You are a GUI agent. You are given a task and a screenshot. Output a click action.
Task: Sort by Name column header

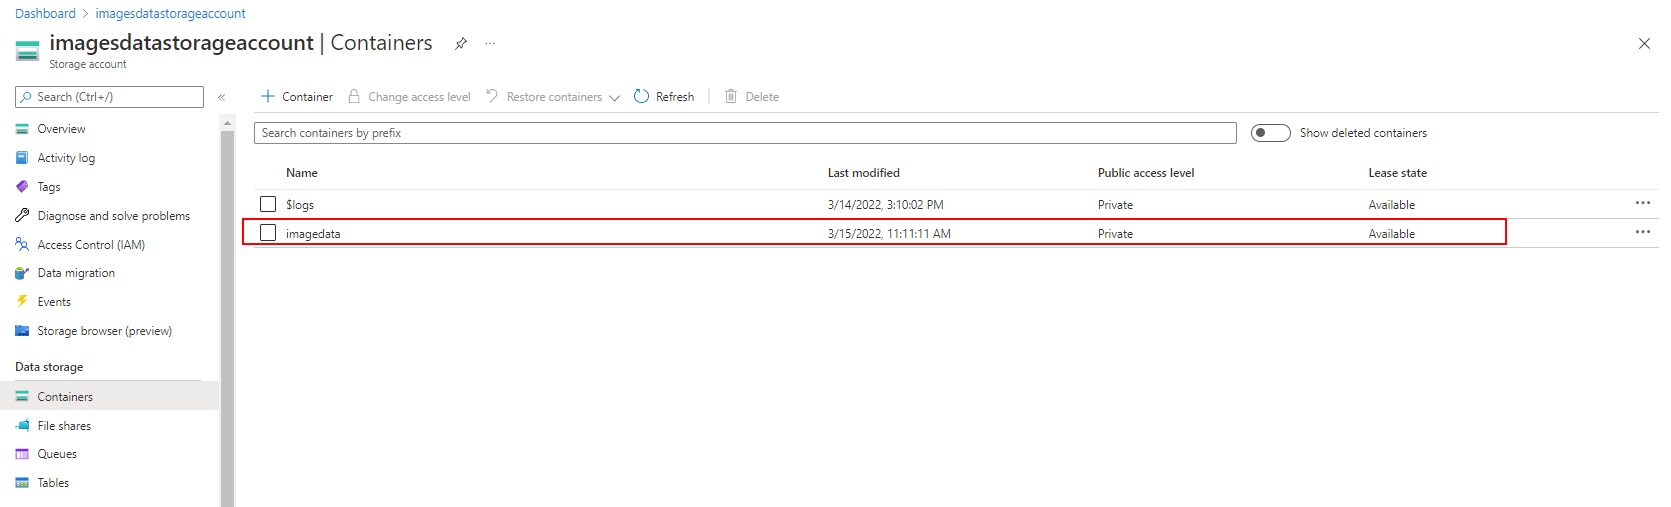[x=302, y=173]
